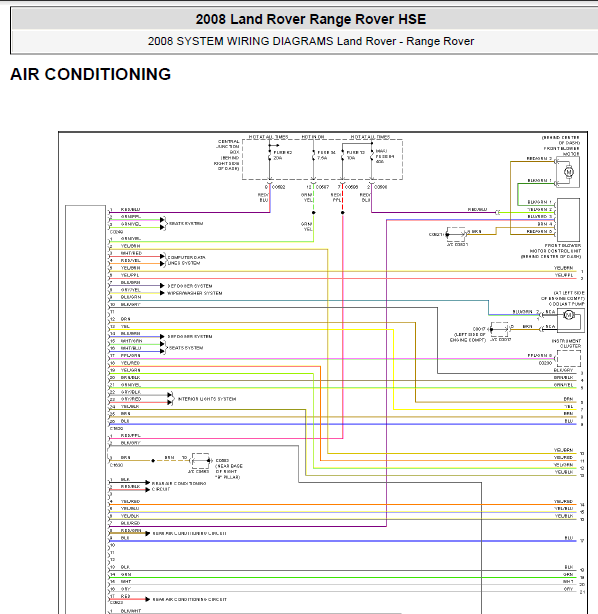Click the interior lights system arrow at pin 22
Image resolution: width=598 pixels, height=614 pixels.
pos(170,395)
